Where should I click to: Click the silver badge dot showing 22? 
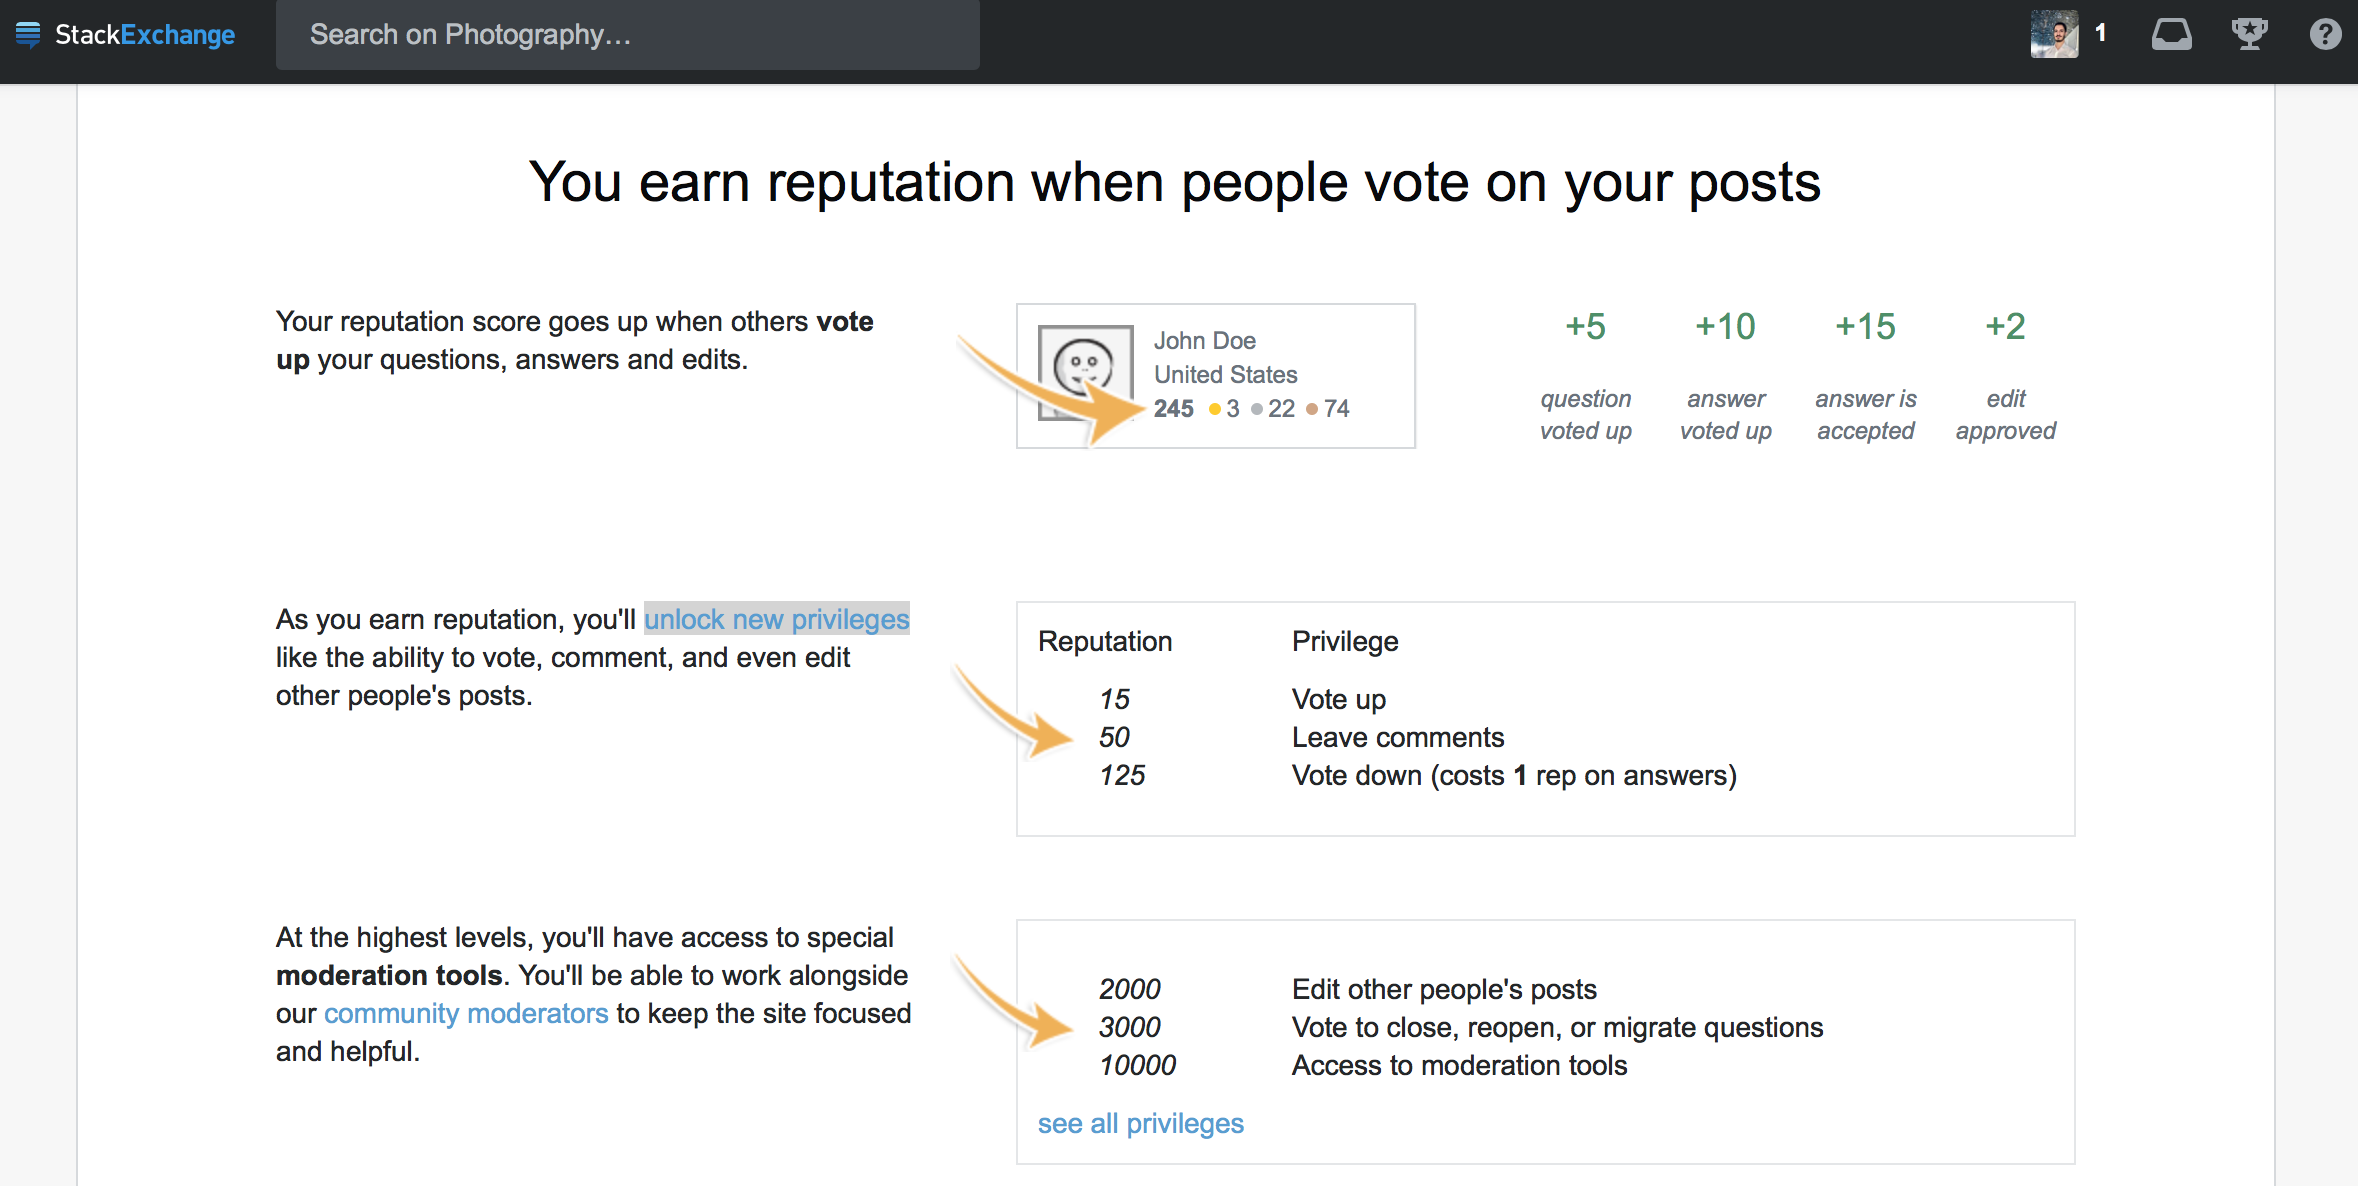(1257, 409)
